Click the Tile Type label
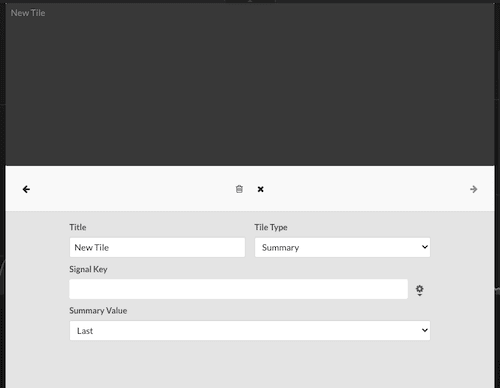 (x=271, y=227)
